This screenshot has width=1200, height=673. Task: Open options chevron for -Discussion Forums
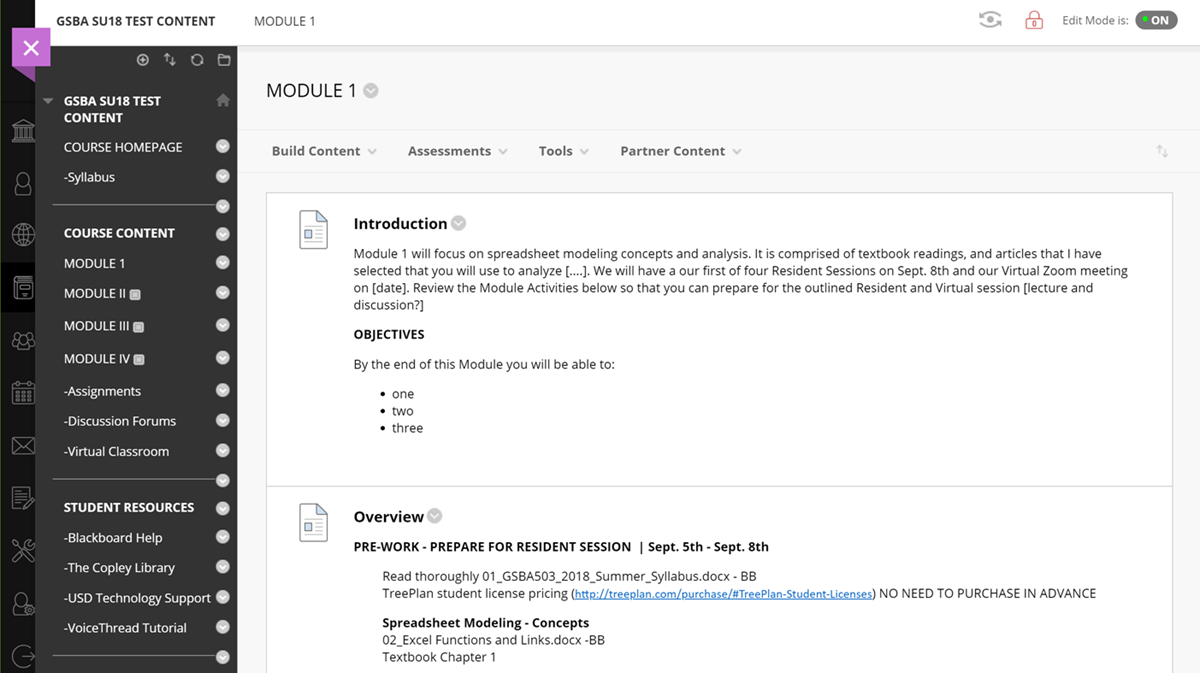click(x=223, y=420)
